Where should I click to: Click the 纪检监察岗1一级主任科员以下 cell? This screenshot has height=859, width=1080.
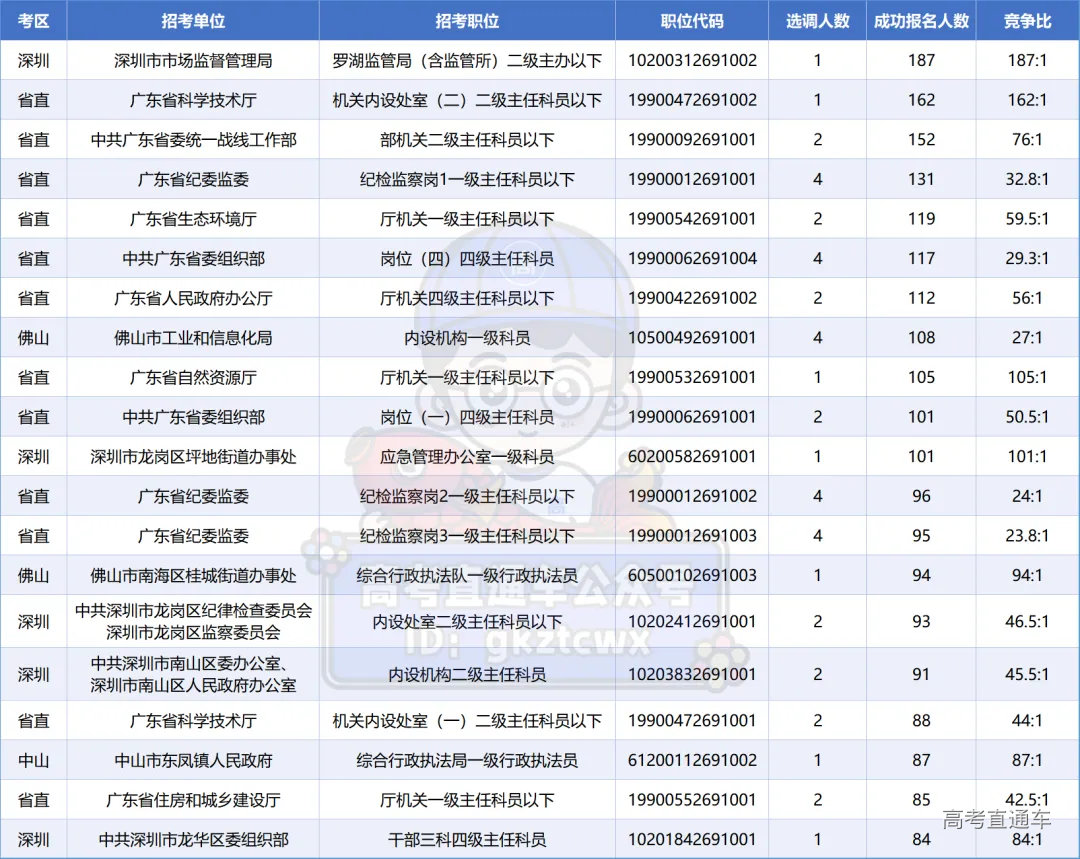467,180
